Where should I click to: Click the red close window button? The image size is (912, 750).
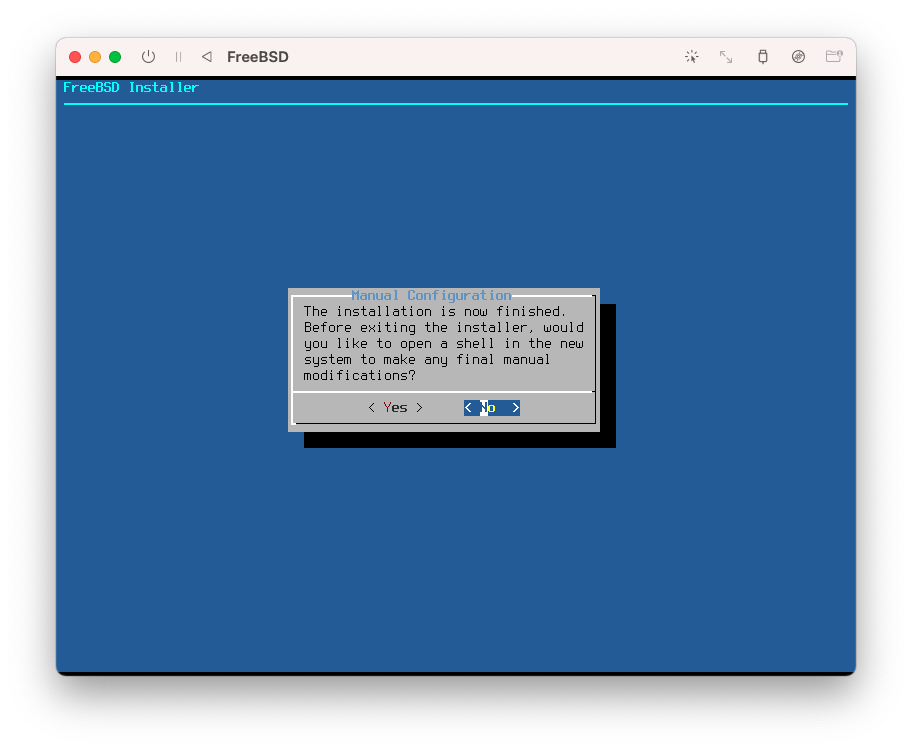click(x=75, y=56)
